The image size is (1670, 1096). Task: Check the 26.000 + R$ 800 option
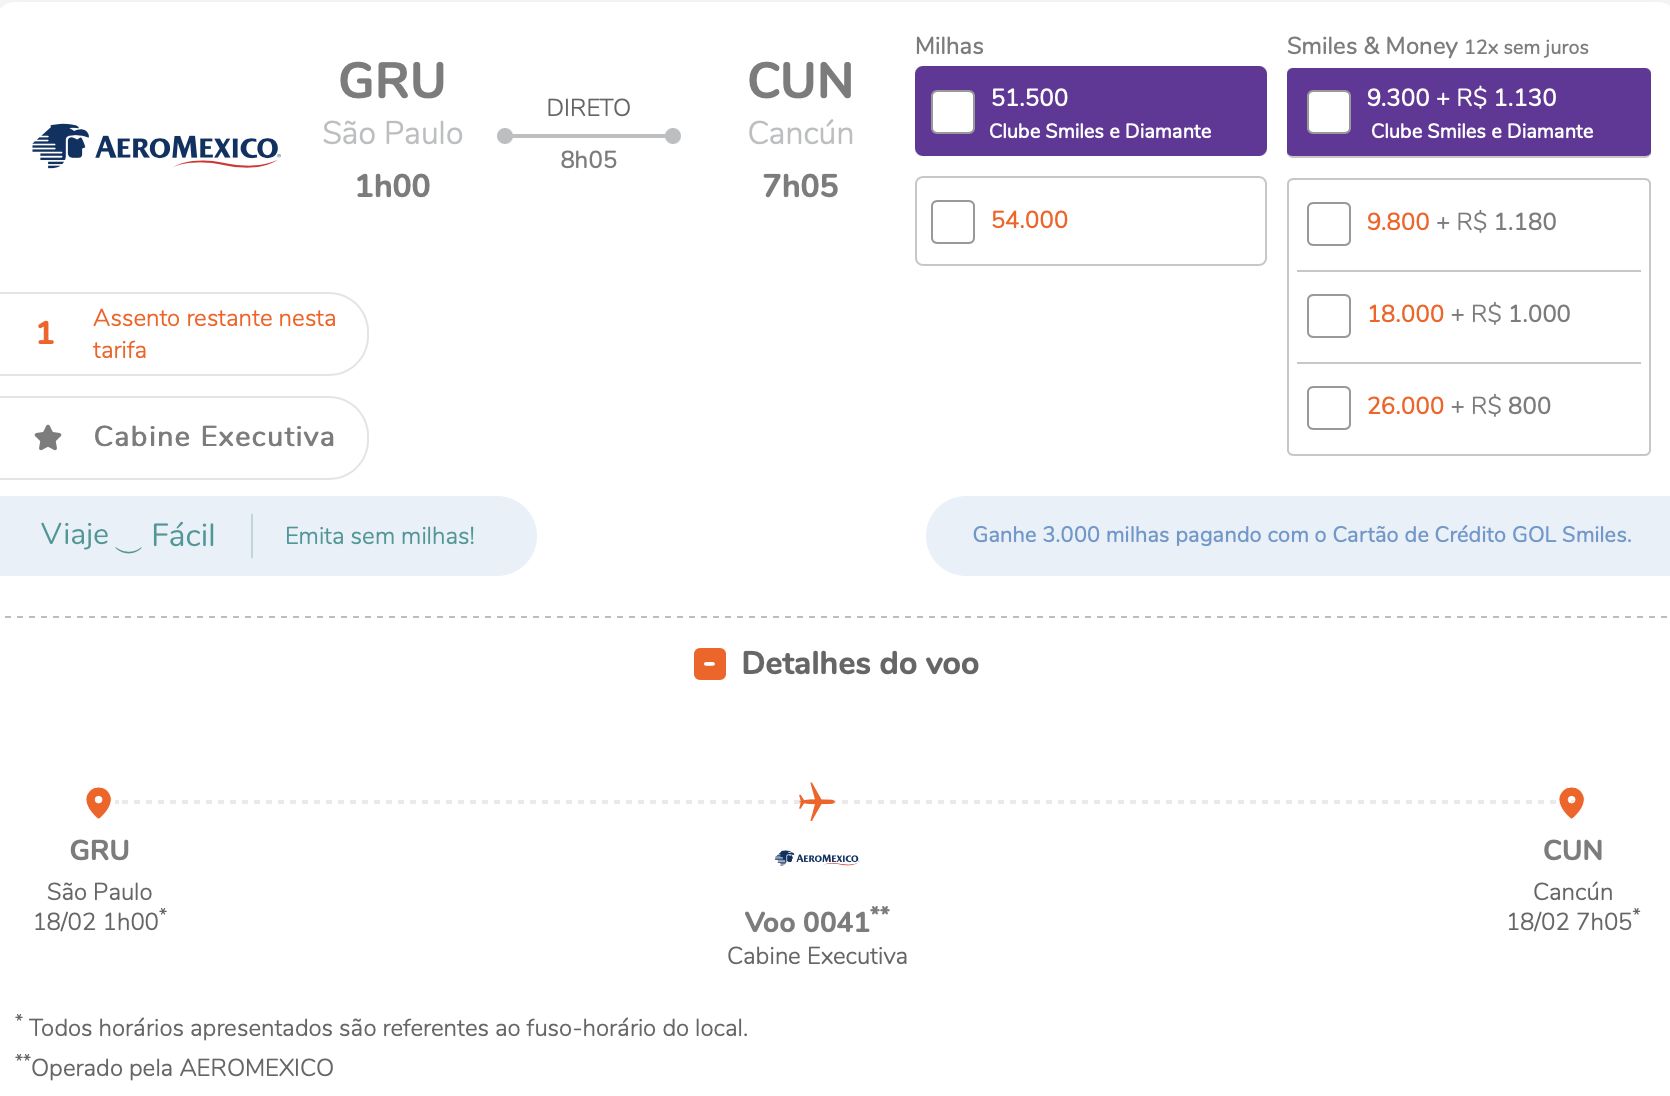coord(1329,407)
